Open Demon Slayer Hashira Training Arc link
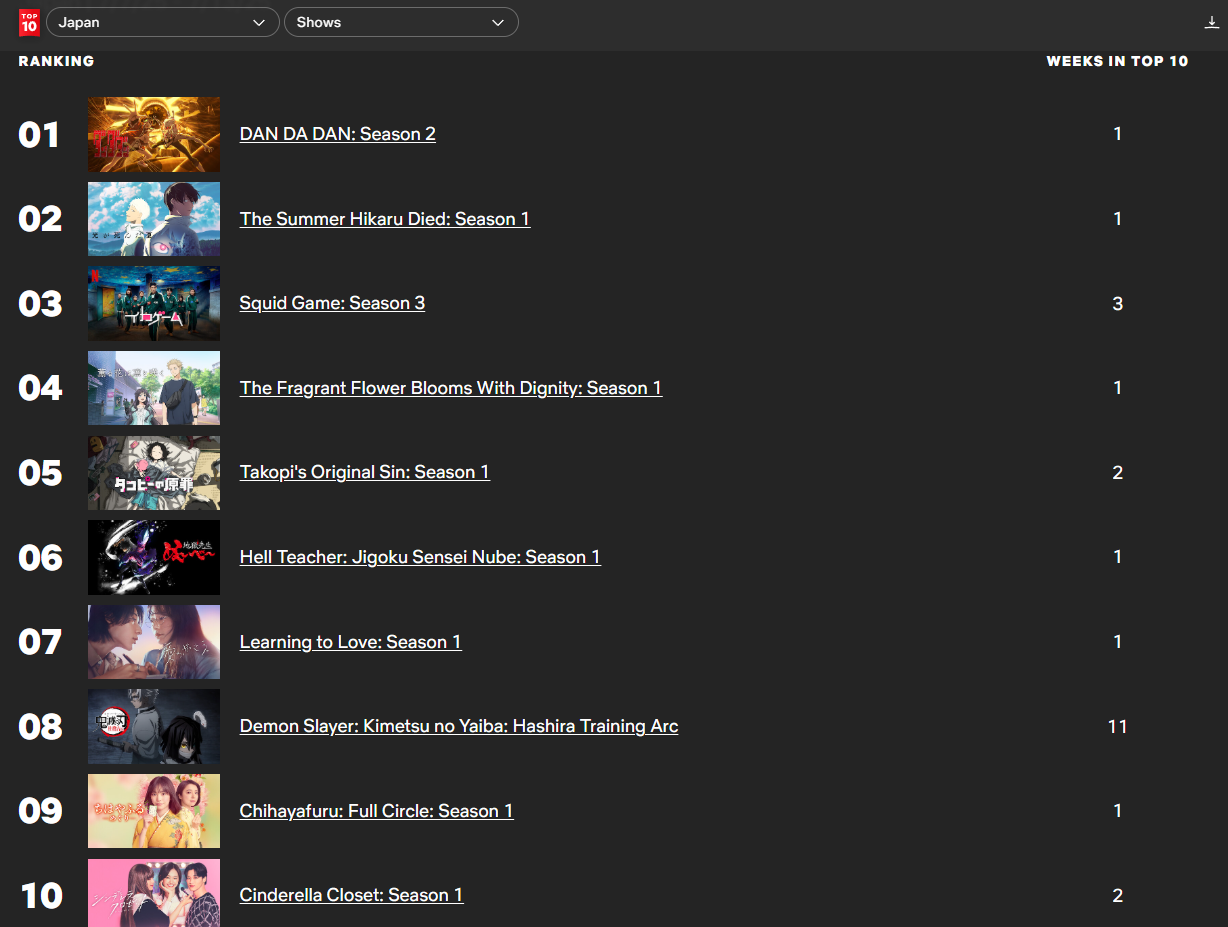The height and width of the screenshot is (927, 1228). (x=459, y=726)
